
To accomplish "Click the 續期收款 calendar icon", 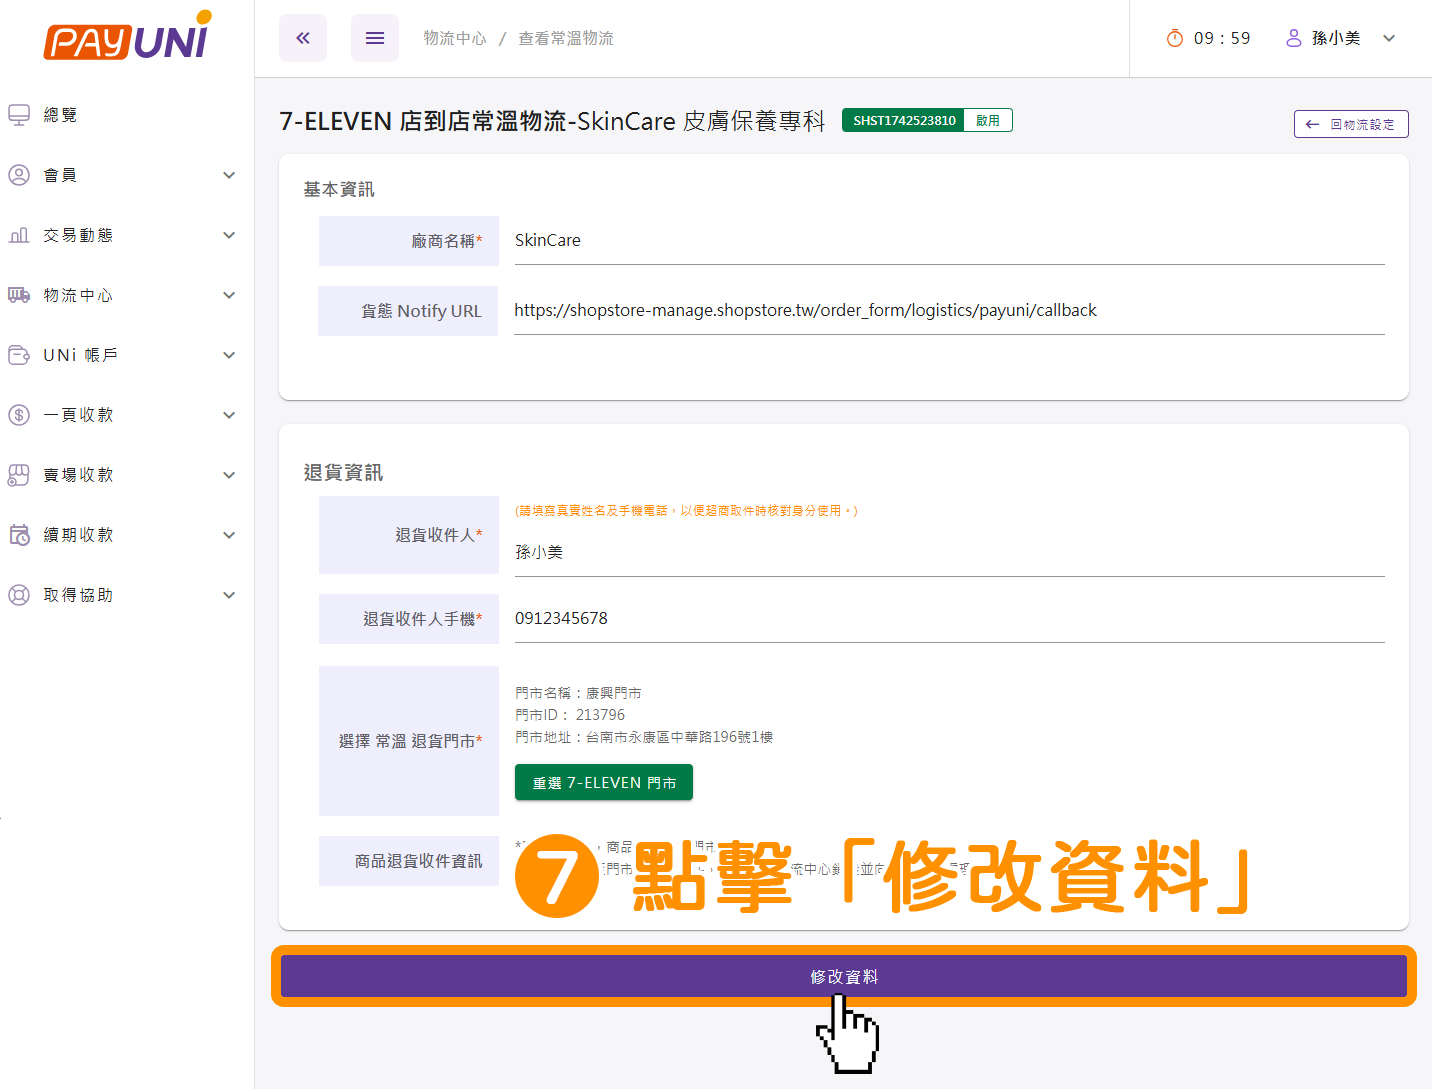I will [19, 535].
